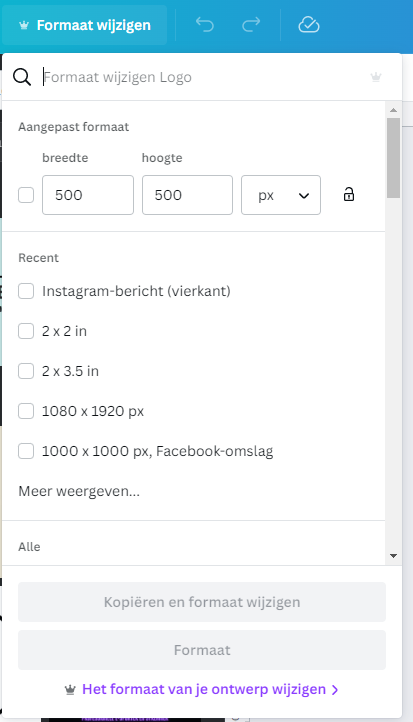Viewport: 413px width, 722px height.
Task: Click the scrollbar down arrow
Action: click(393, 556)
